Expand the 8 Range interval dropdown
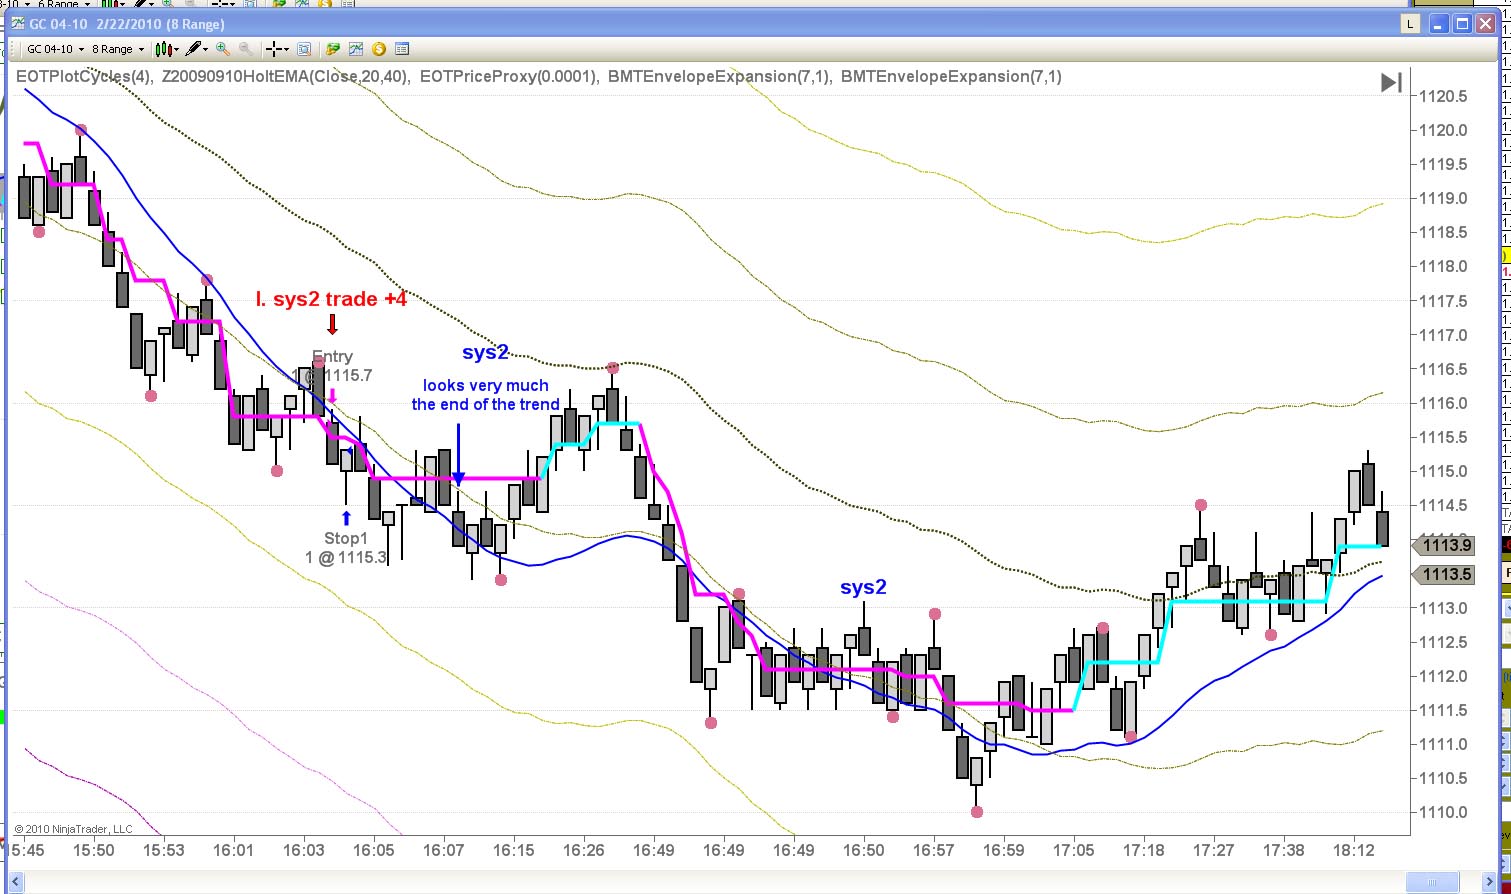This screenshot has height=894, width=1511. pos(117,49)
